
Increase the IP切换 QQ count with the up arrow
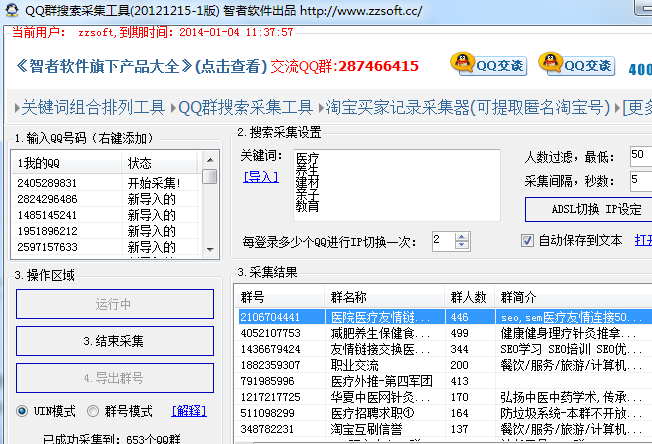click(460, 236)
